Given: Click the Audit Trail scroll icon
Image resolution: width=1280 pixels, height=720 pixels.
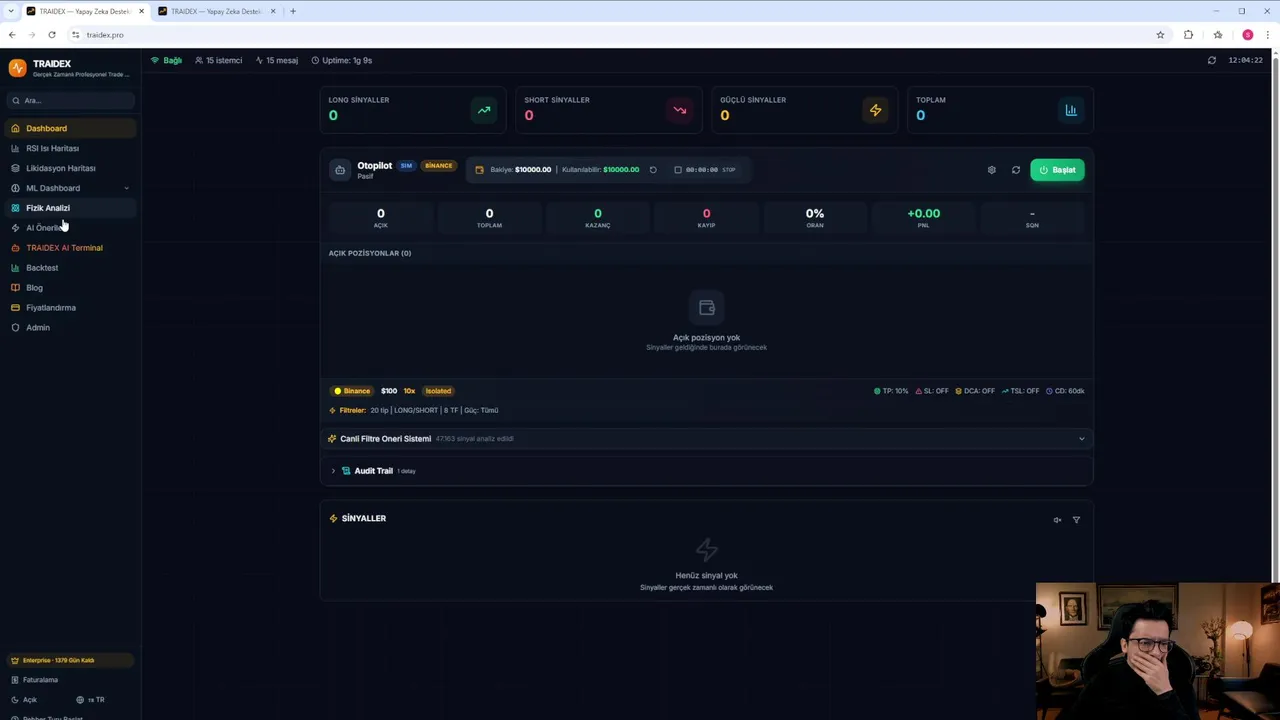Looking at the screenshot, I should coord(346,471).
